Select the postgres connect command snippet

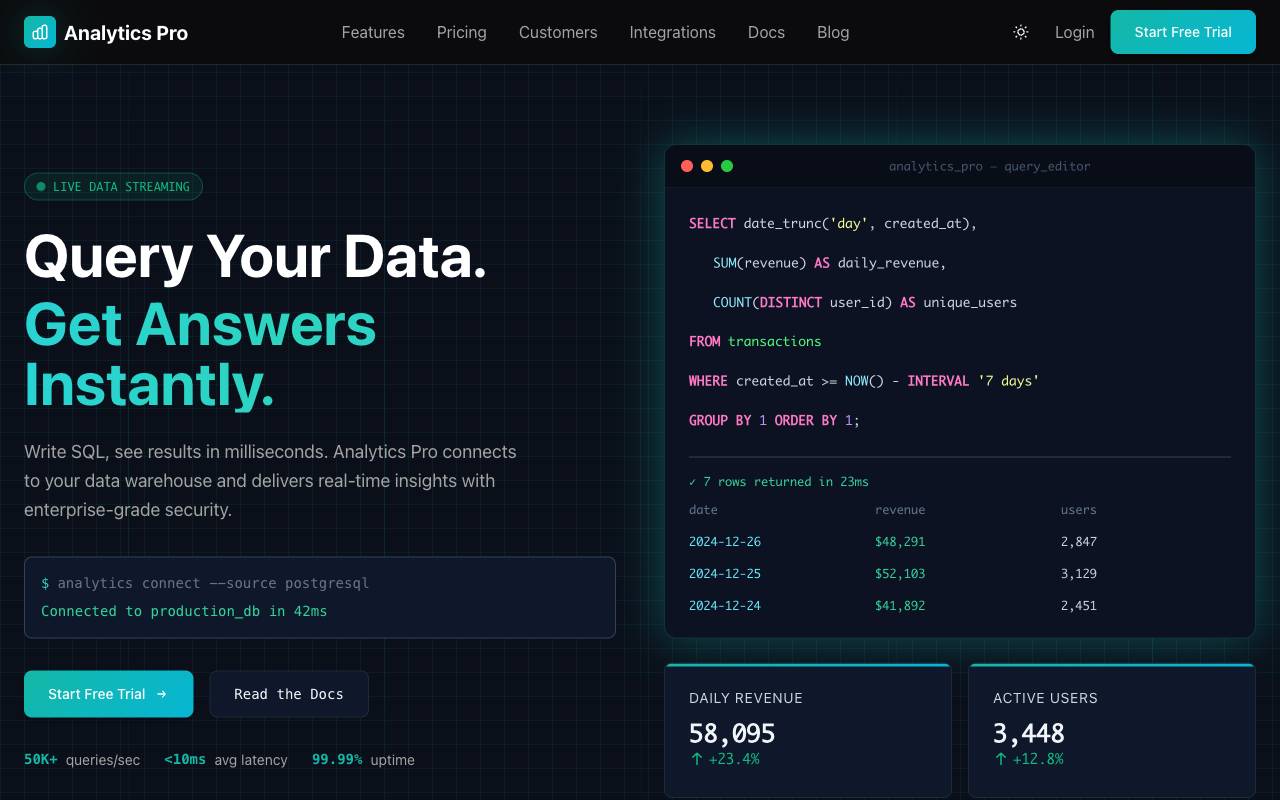[204, 583]
